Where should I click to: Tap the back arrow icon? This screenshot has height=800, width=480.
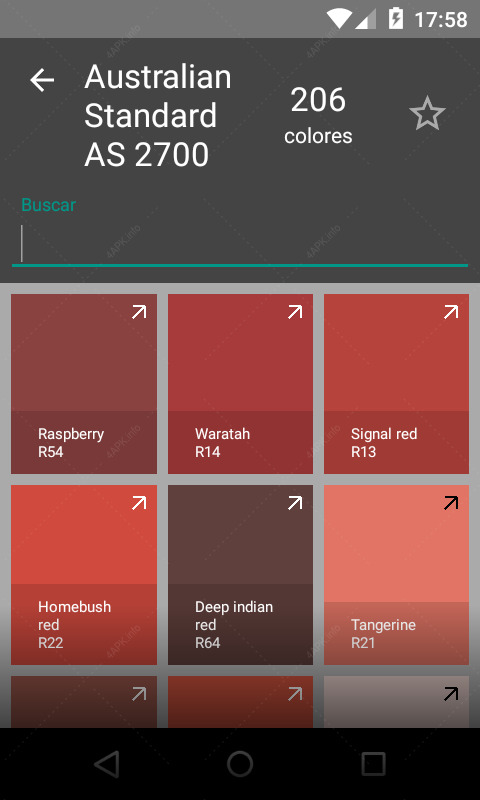click(42, 81)
